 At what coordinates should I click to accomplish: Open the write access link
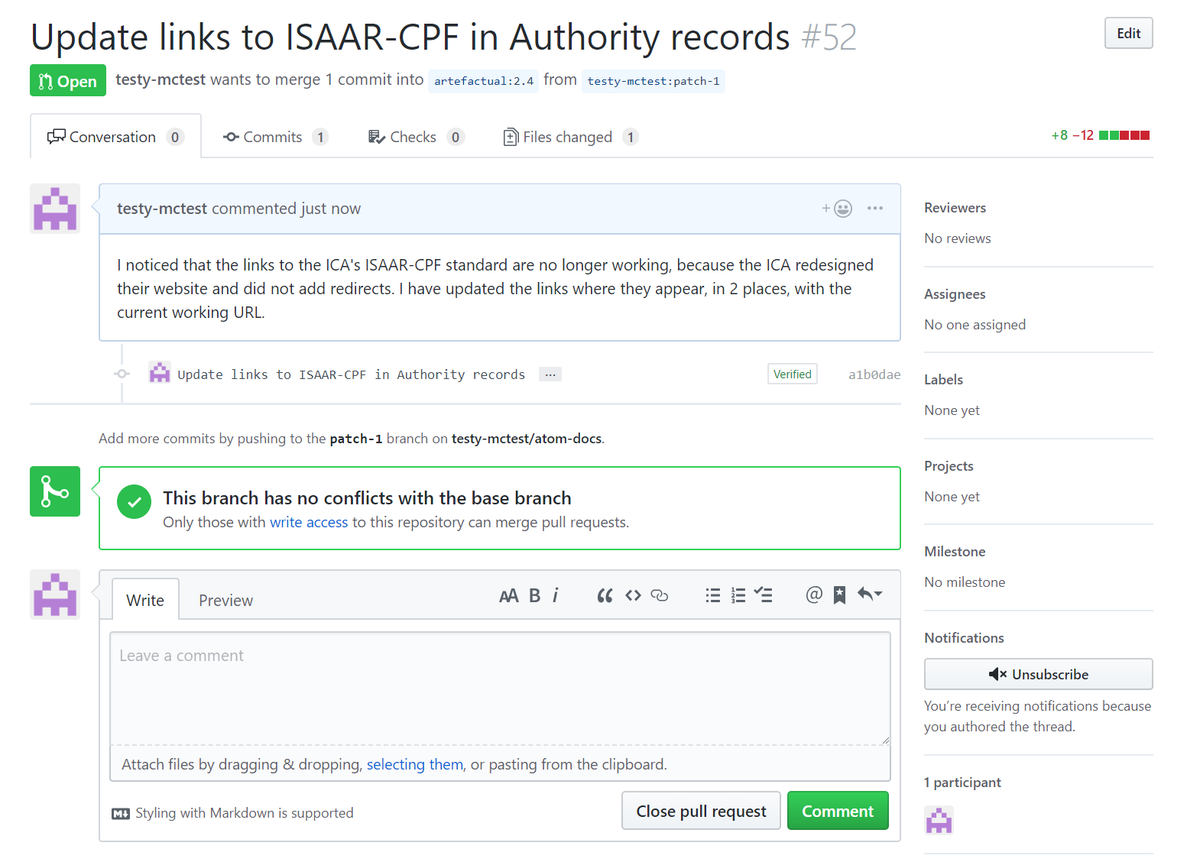click(308, 521)
